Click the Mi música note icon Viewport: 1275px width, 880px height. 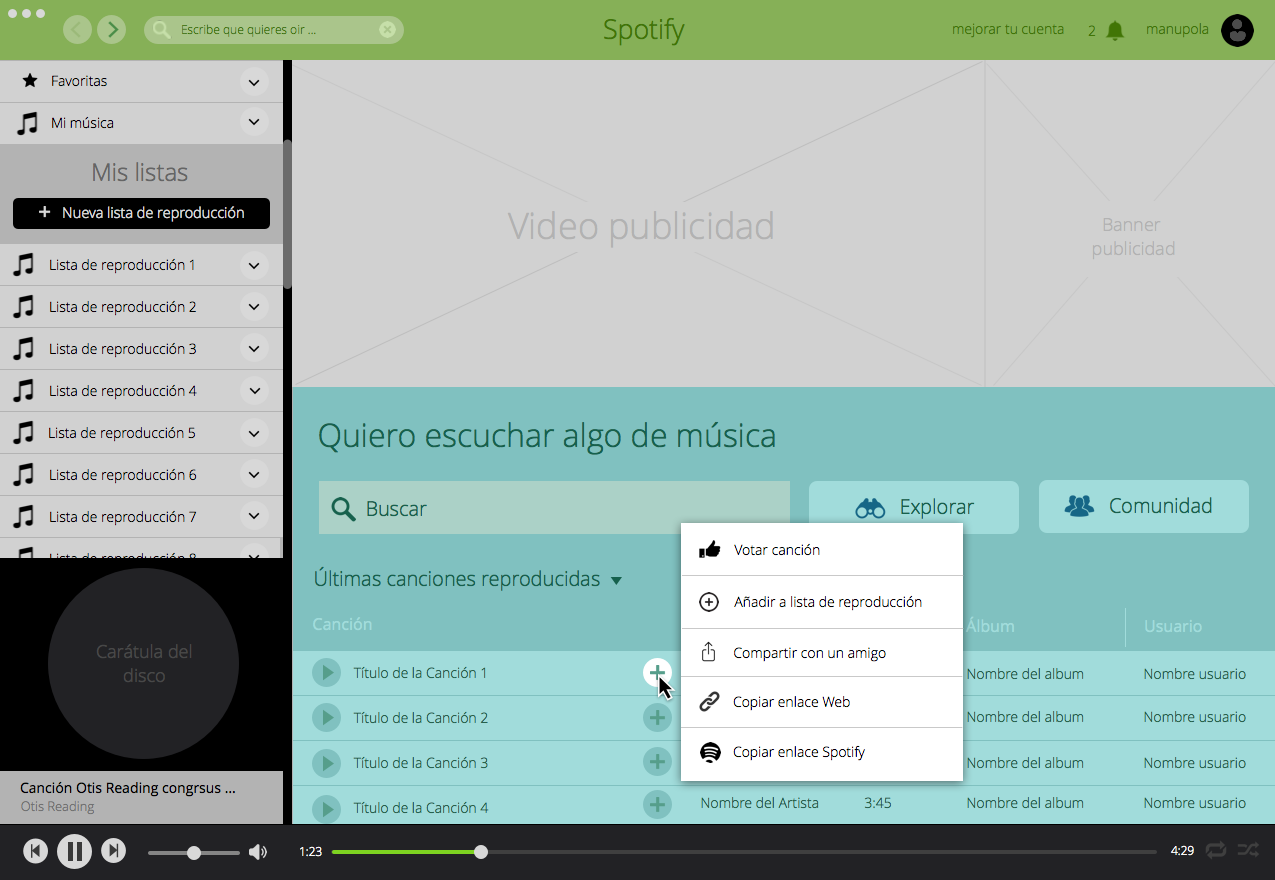point(28,123)
